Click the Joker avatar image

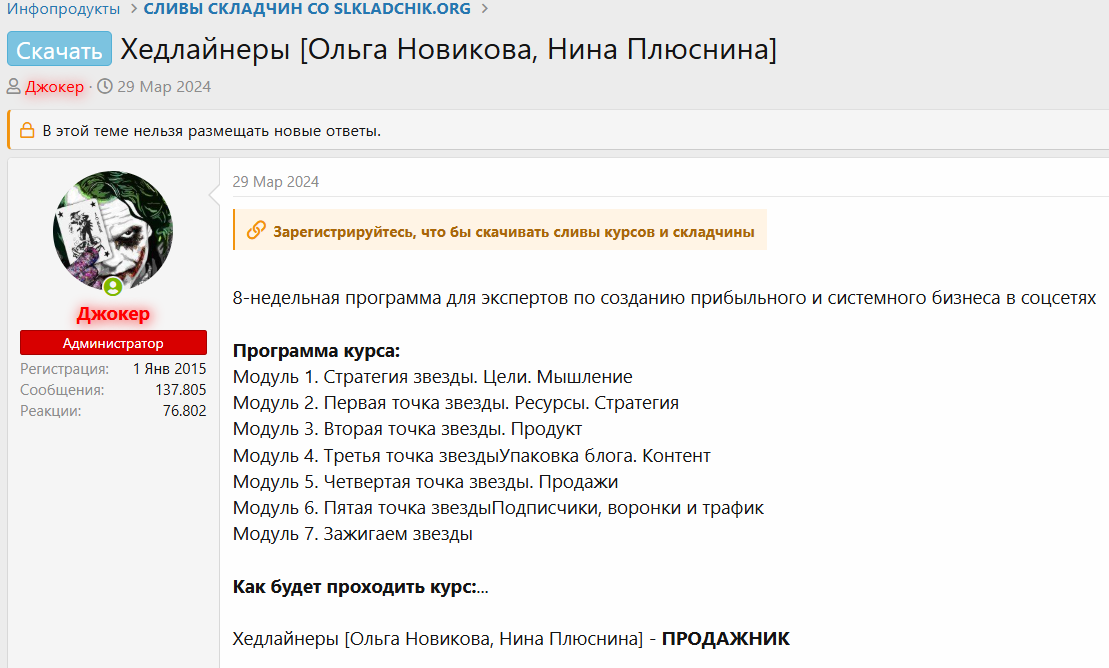(x=113, y=228)
